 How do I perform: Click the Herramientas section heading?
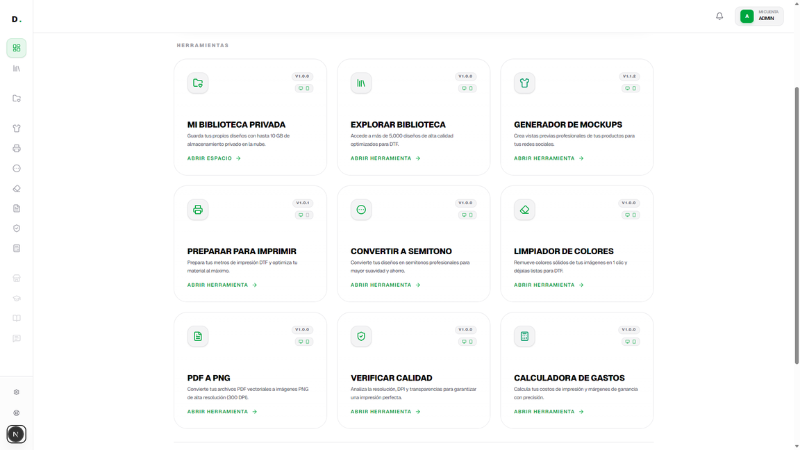coord(203,45)
